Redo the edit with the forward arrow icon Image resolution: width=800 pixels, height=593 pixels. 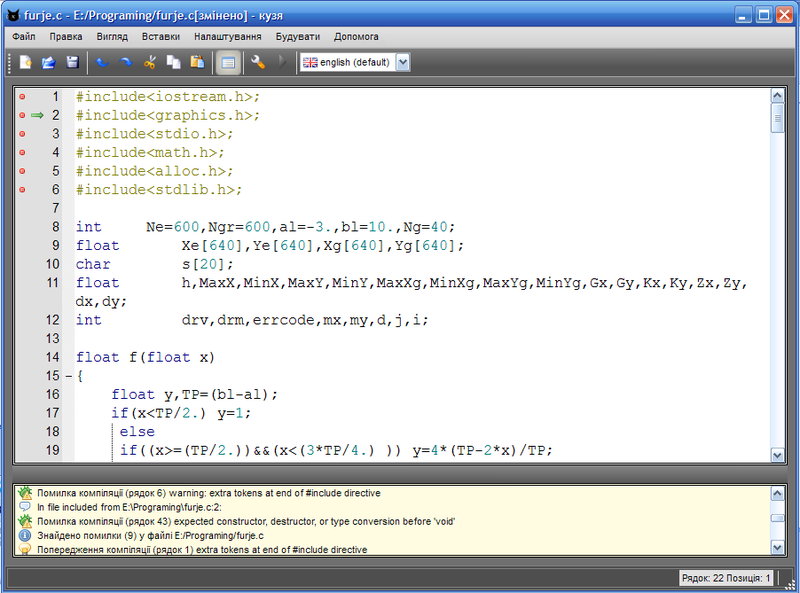click(x=126, y=62)
